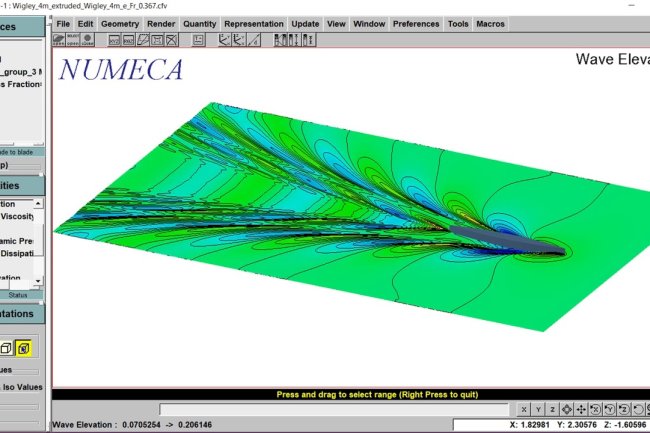Toggle the wireframe cube representation button
This screenshot has width=650, height=433.
(7, 348)
